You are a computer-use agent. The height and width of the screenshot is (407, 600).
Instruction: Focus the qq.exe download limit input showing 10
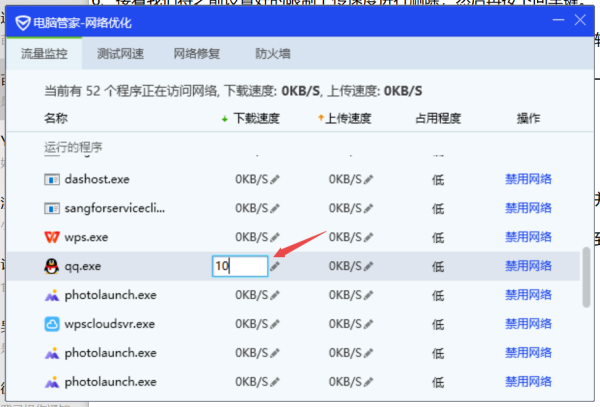click(x=240, y=266)
